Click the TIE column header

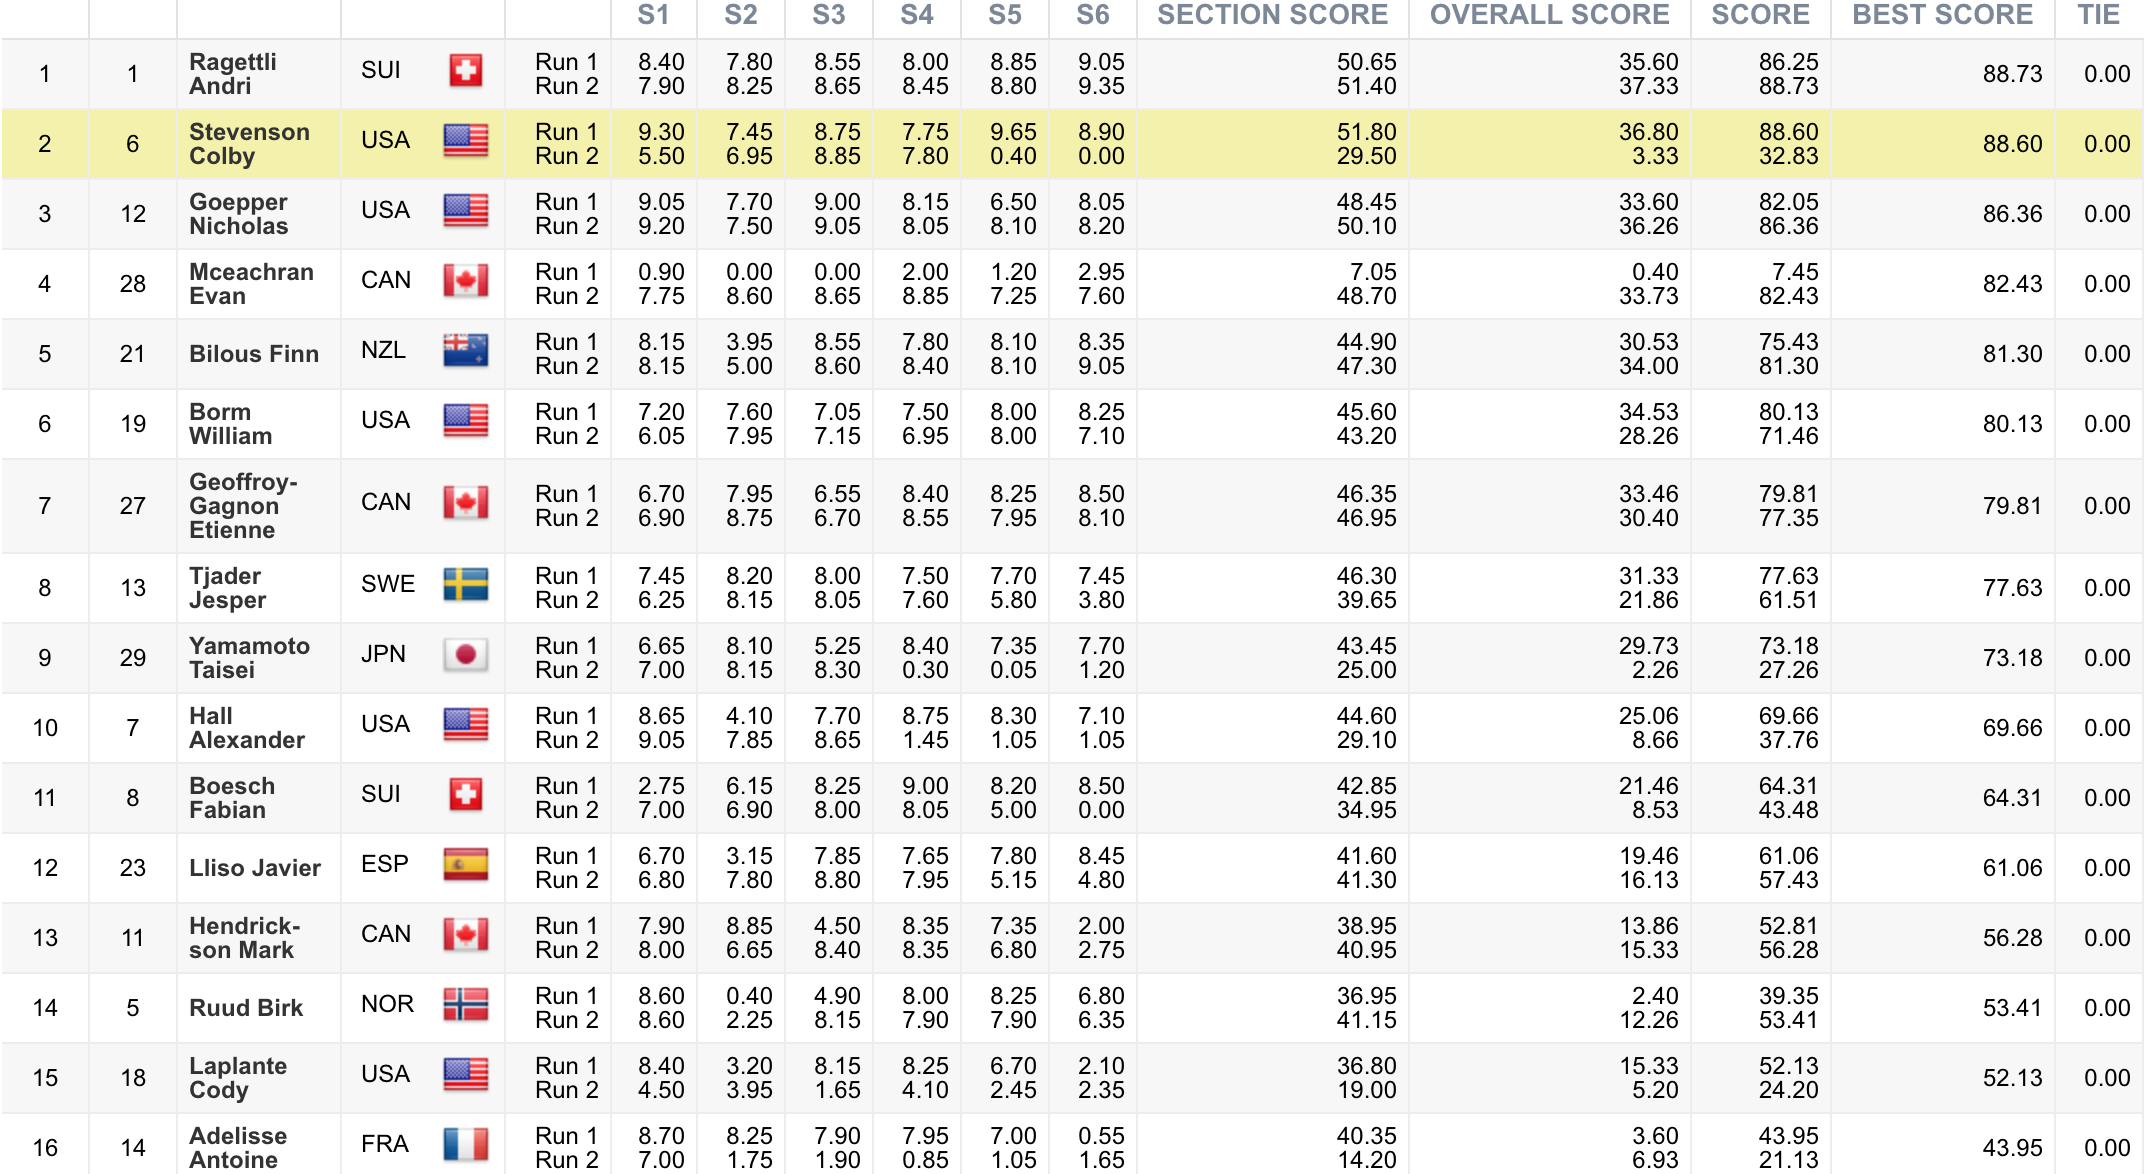coord(2098,15)
